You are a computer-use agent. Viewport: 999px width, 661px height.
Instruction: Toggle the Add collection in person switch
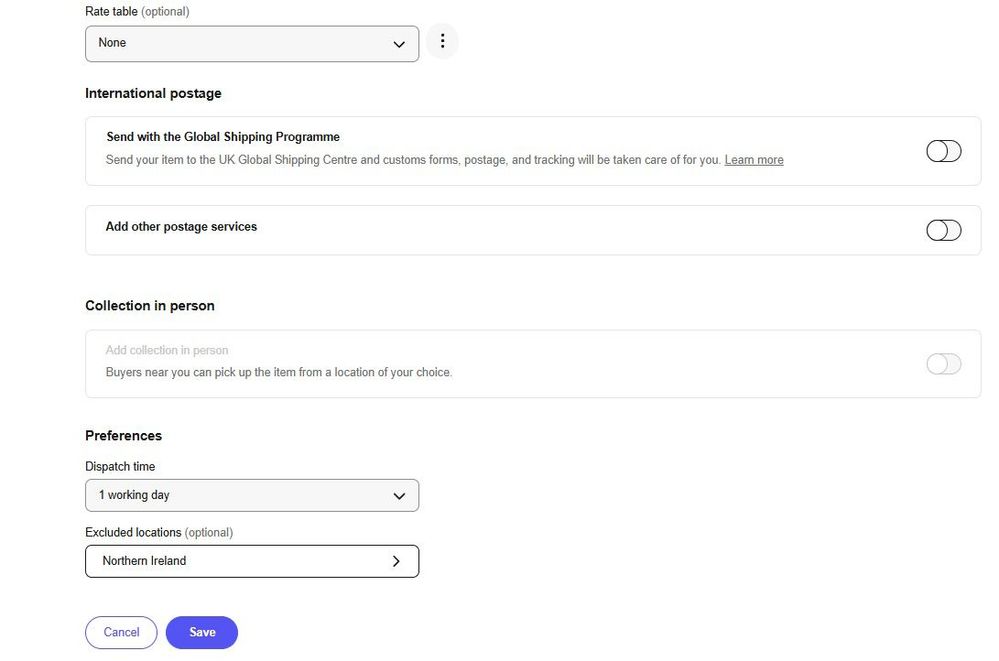[944, 364]
